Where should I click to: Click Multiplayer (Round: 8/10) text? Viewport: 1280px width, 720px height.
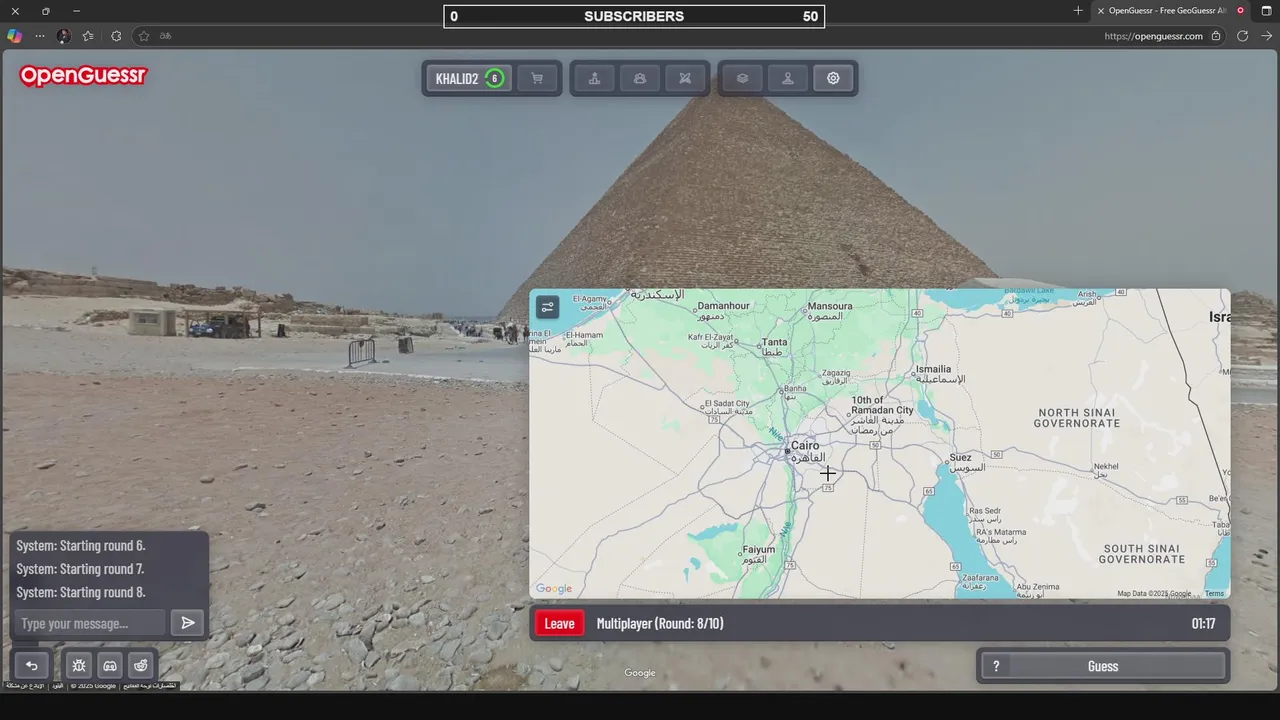pyautogui.click(x=660, y=623)
